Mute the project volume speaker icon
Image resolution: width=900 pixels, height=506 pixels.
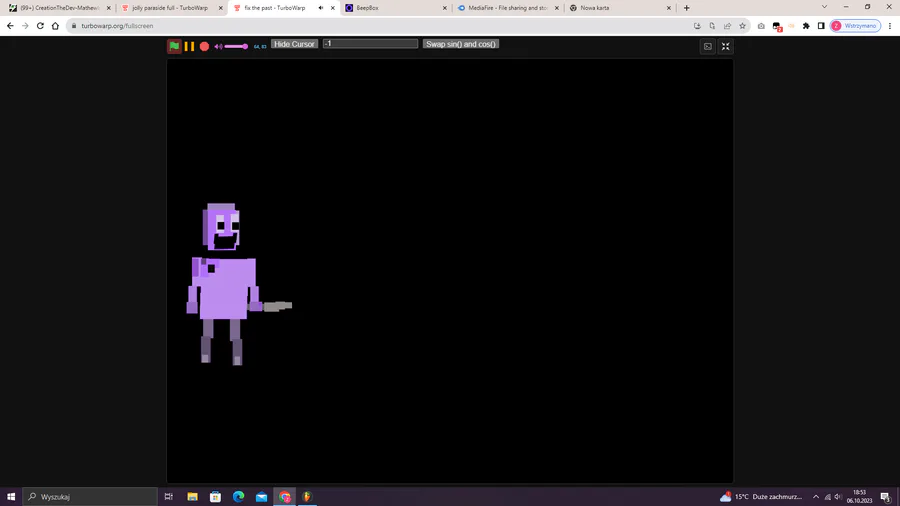point(218,46)
